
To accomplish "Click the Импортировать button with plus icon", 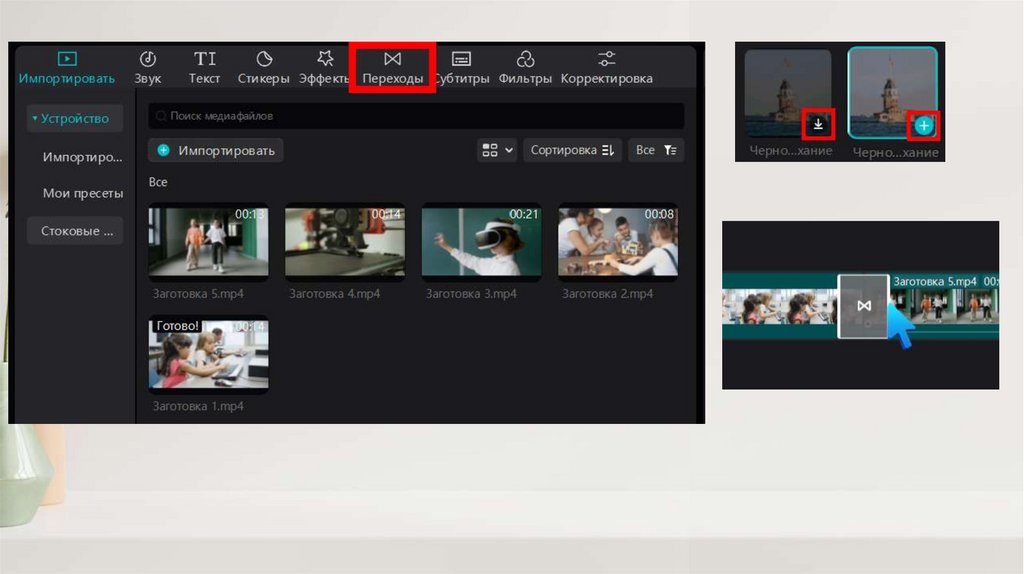I will point(216,150).
